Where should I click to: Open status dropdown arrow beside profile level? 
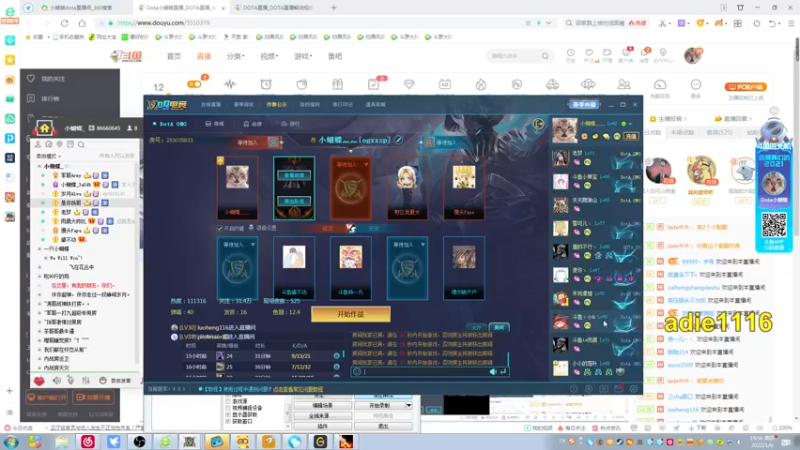[x=631, y=124]
